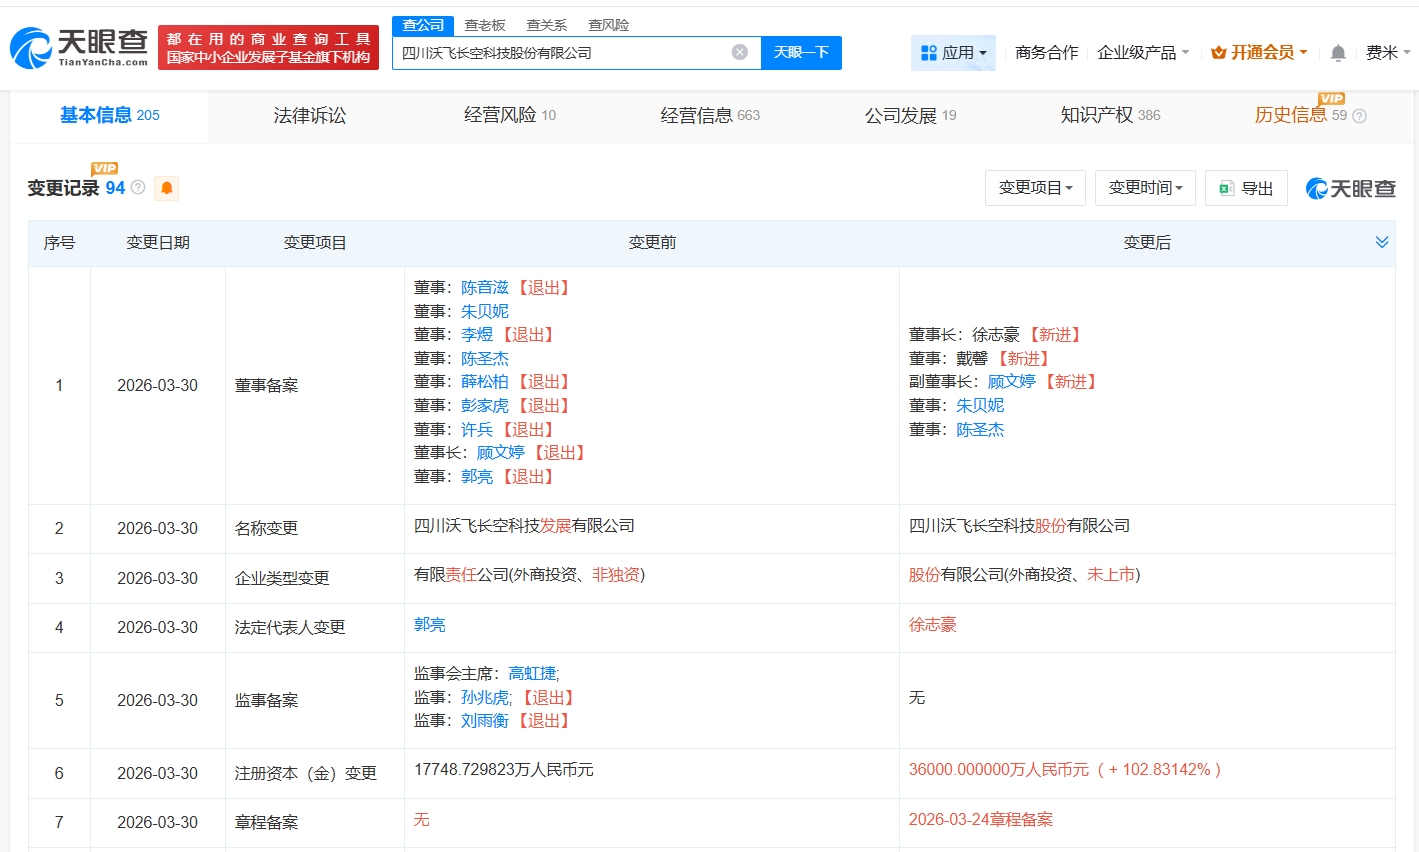Switch to the 经营风险 tab
This screenshot has width=1419, height=852.
tap(509, 116)
